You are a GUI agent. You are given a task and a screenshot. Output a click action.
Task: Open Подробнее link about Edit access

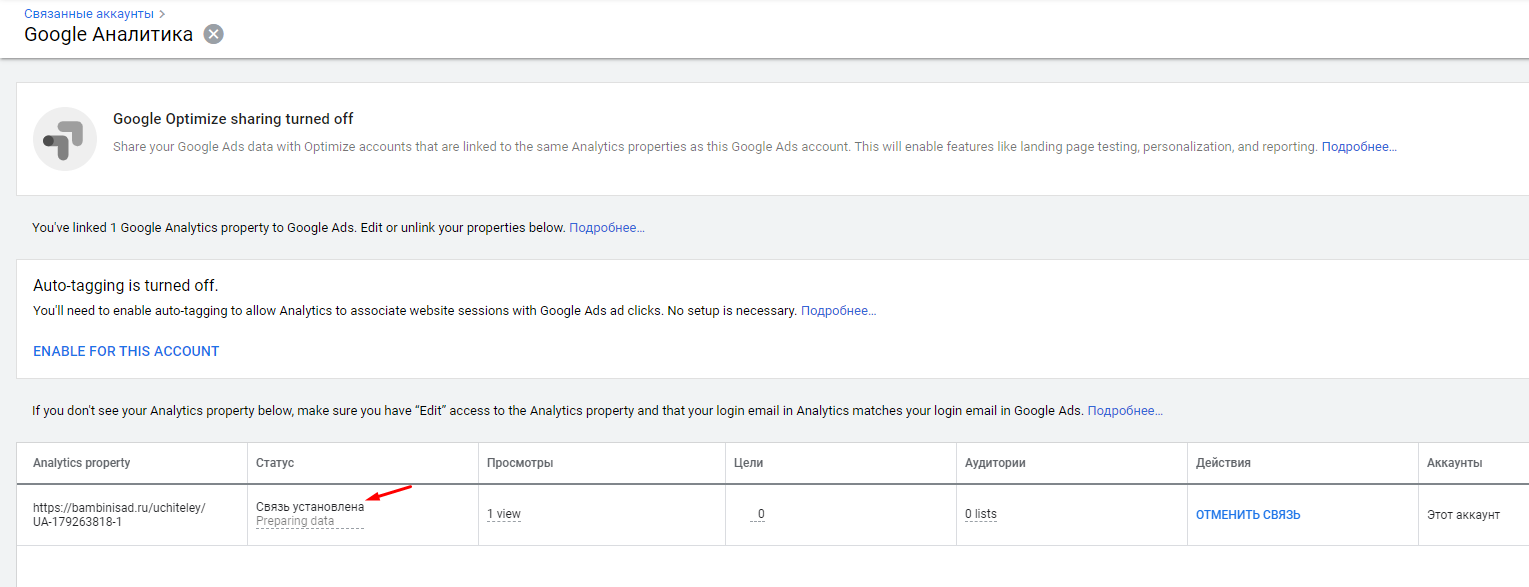pyautogui.click(x=1125, y=411)
